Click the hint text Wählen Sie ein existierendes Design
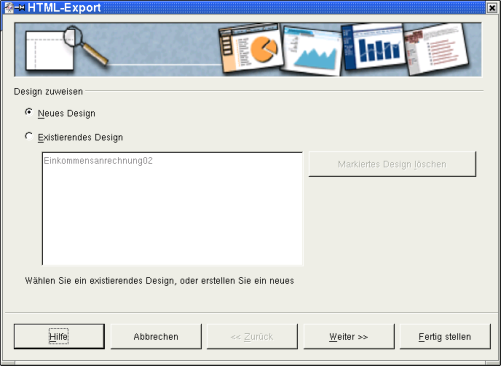Screen dimensions: 501x366 pos(159,281)
